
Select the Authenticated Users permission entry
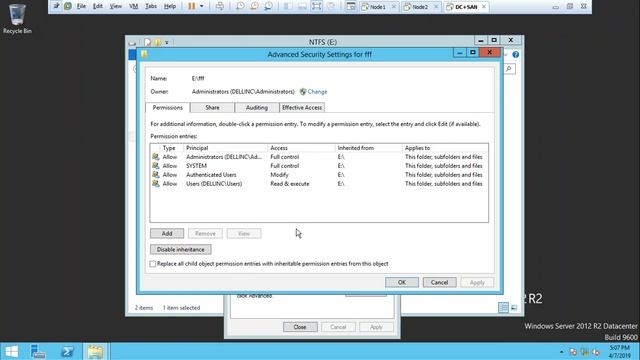pos(319,175)
